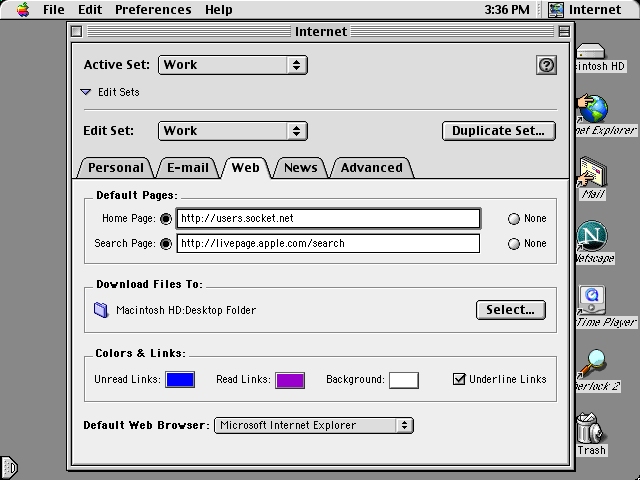
Task: Click the Duplicate Set button
Action: [498, 131]
